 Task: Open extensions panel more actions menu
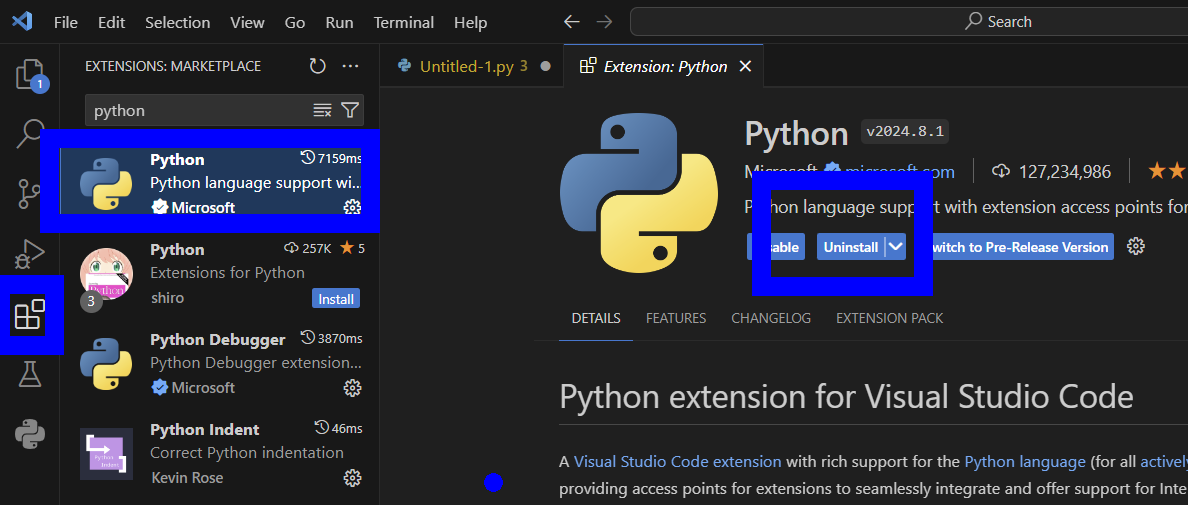350,67
